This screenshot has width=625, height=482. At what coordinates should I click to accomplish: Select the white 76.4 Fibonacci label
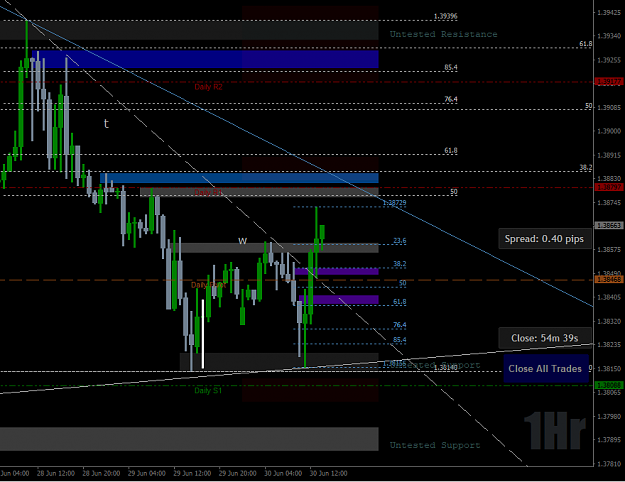(451, 99)
